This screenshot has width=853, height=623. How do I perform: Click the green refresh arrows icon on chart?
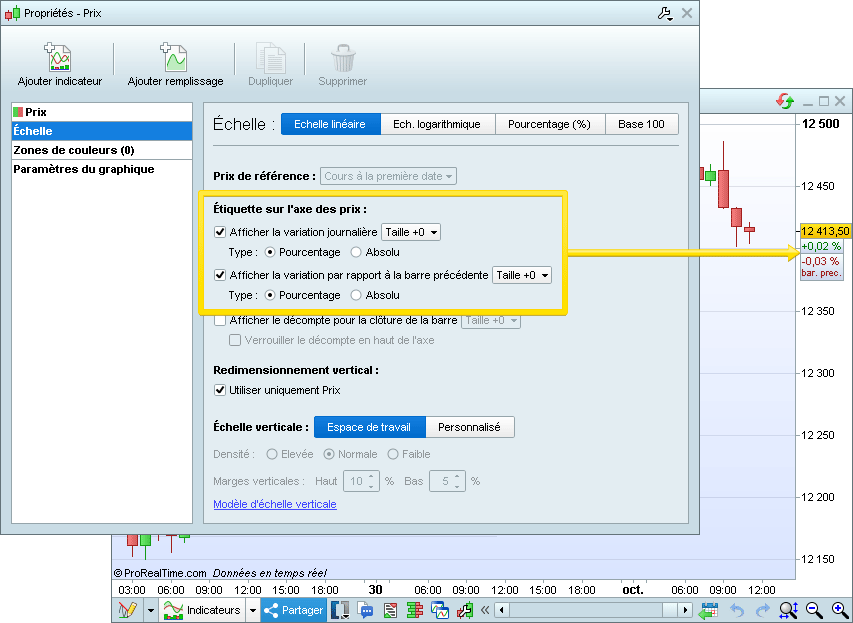coord(785,101)
